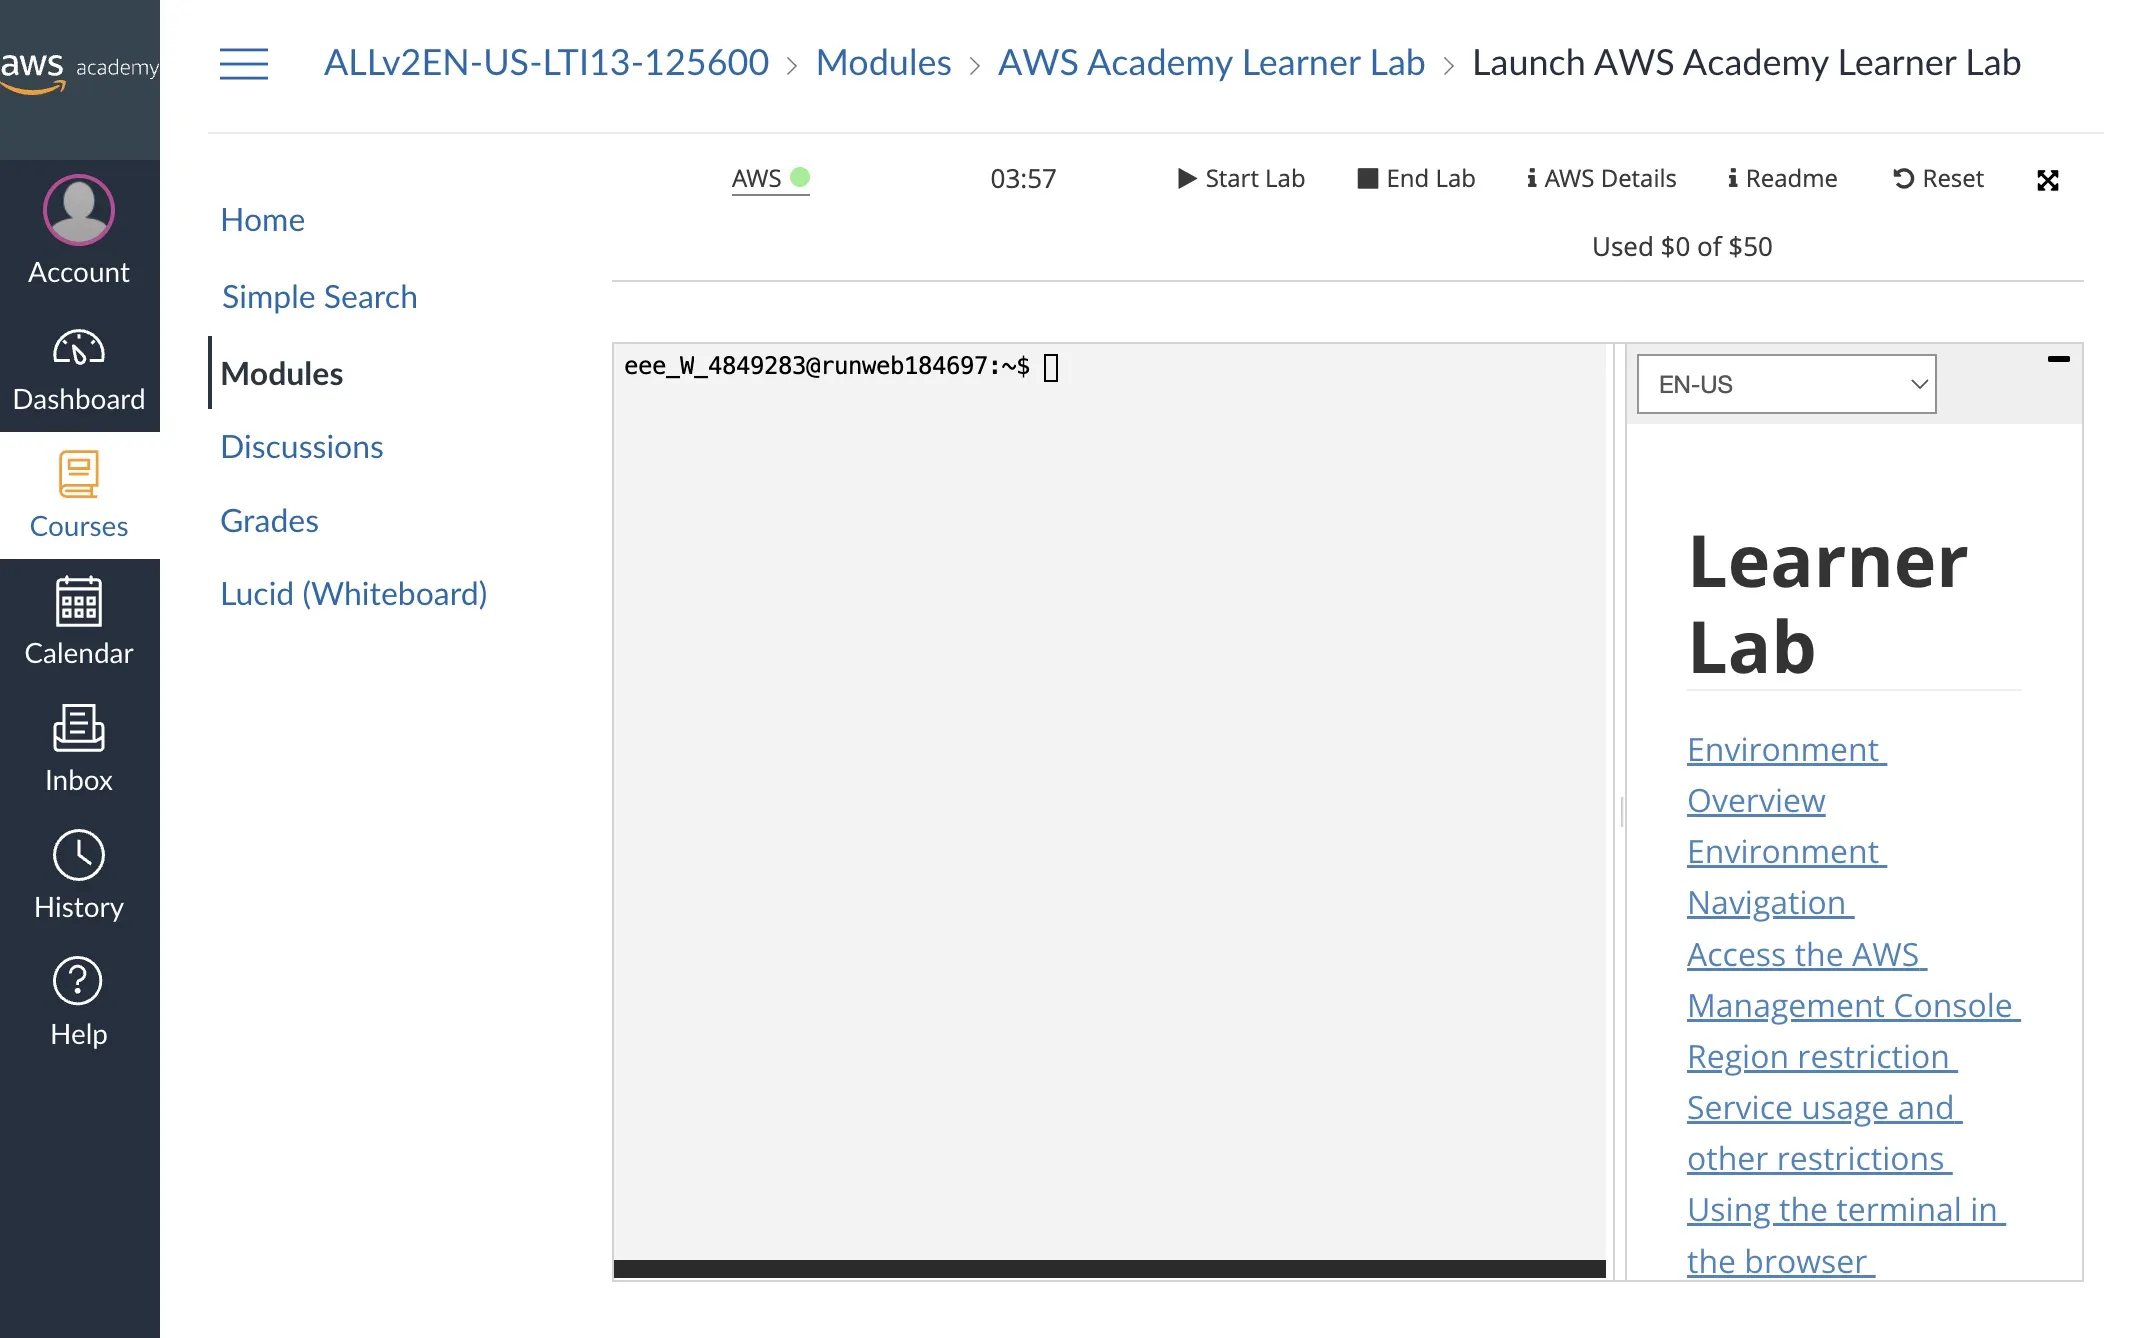This screenshot has height=1338, width=2146.
Task: Click the fullscreen expand arrows icon
Action: pyautogui.click(x=2047, y=180)
